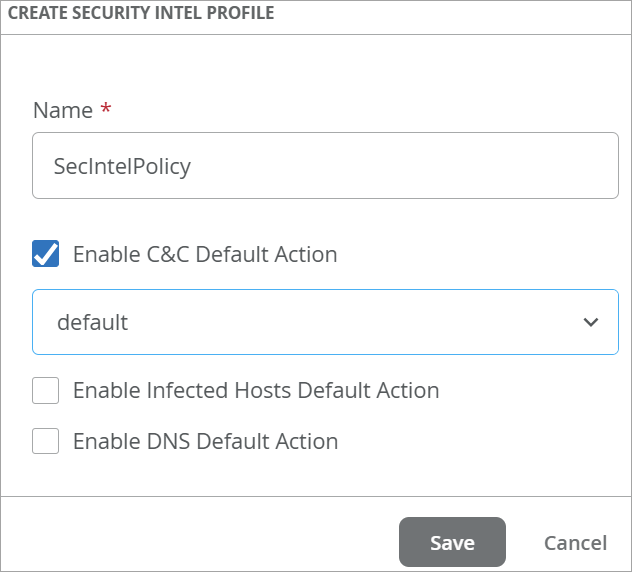This screenshot has height=572, width=632.
Task: Click the blue checkmark in C&C checkbox
Action: point(46,254)
